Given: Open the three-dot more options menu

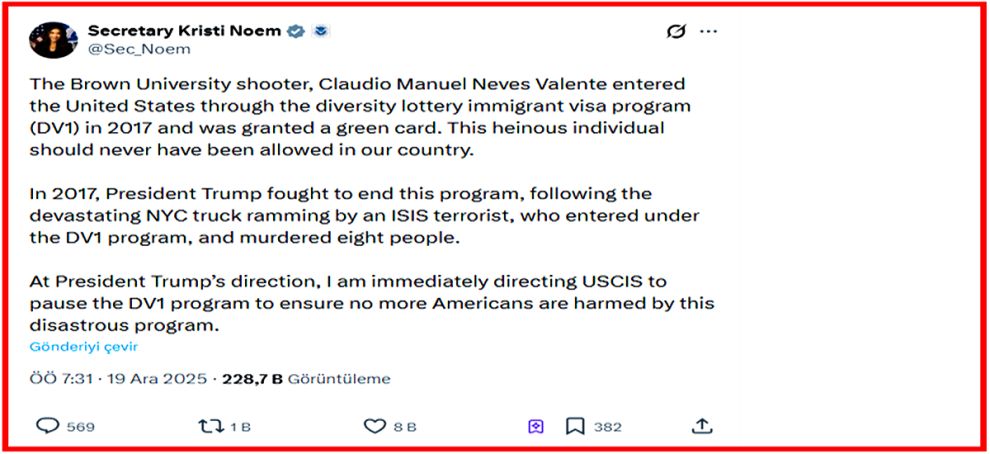Looking at the screenshot, I should [x=708, y=32].
